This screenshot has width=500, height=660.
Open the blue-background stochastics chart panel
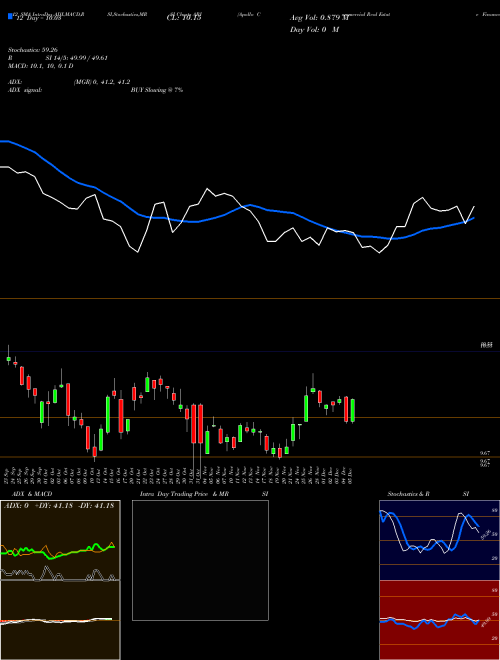click(439, 540)
